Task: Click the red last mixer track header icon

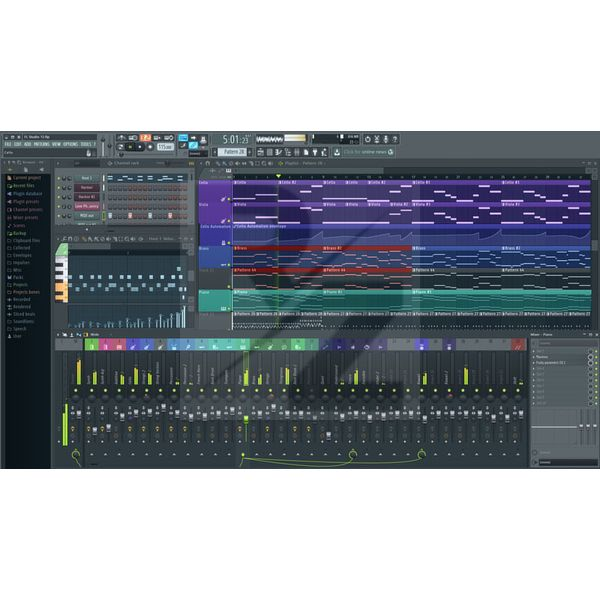Action: pos(518,346)
